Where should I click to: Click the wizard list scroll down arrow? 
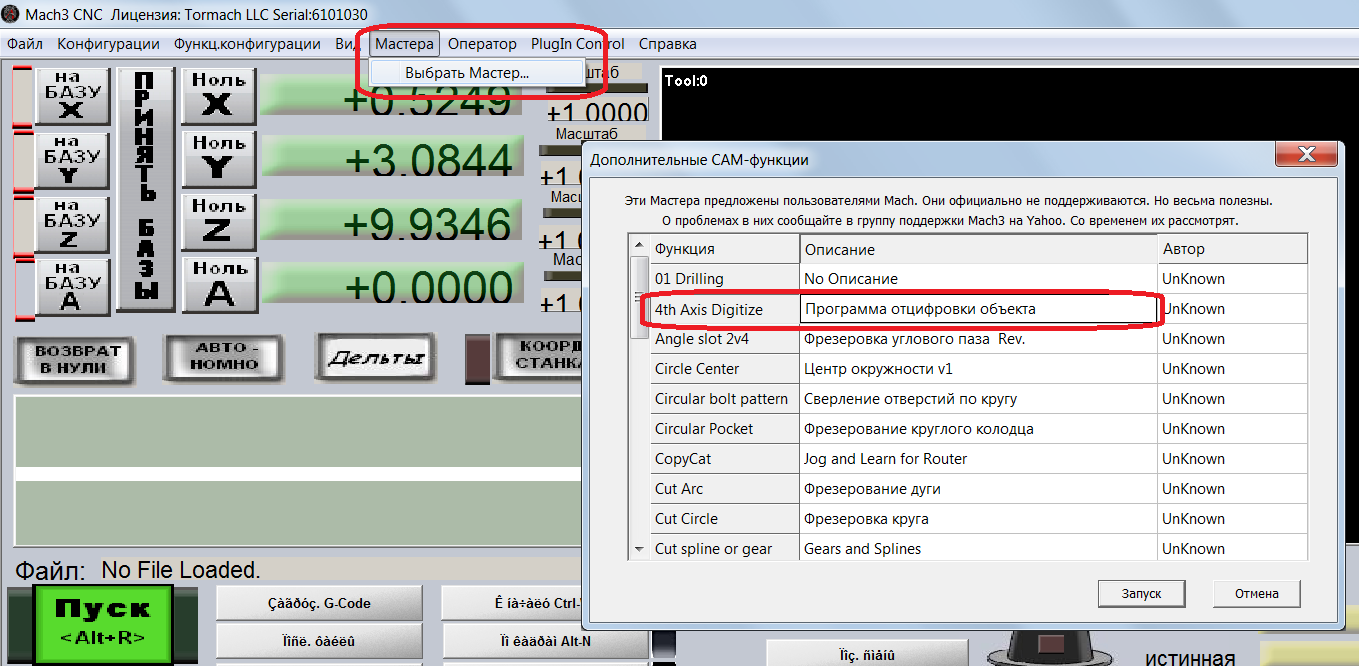pyautogui.click(x=639, y=549)
